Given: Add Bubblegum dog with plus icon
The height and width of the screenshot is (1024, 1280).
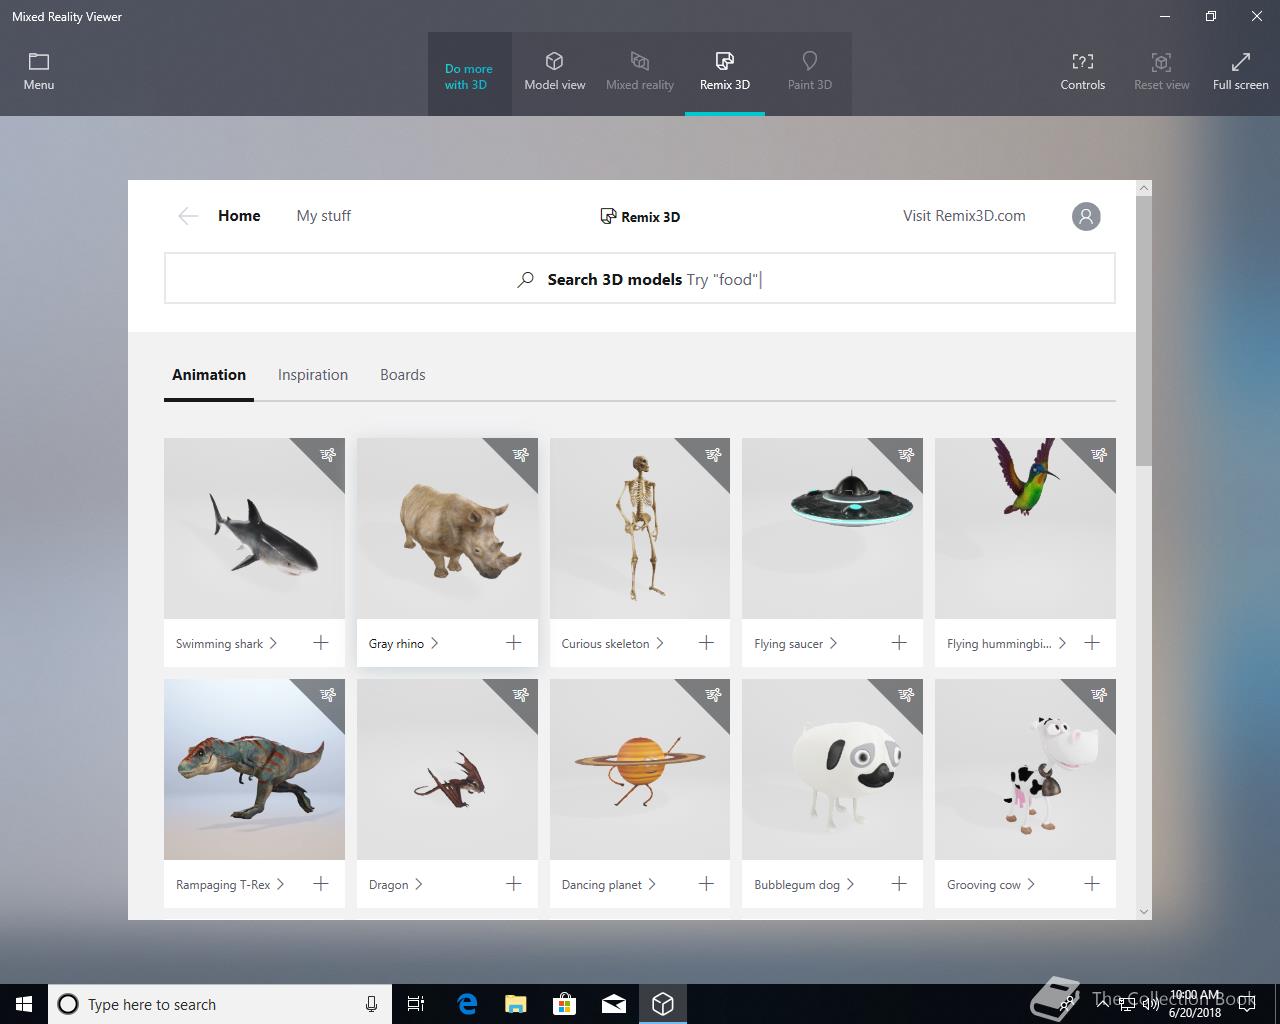Looking at the screenshot, I should click(899, 884).
